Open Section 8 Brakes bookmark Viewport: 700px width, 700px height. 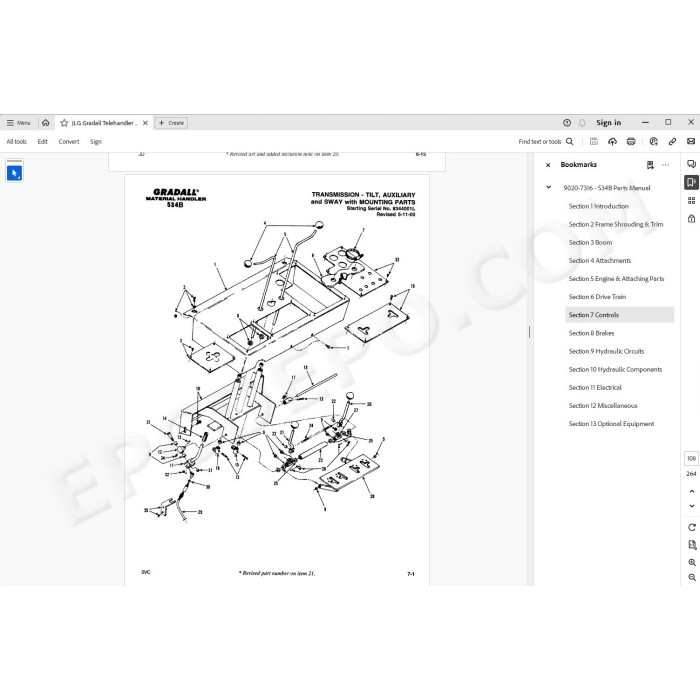(x=591, y=333)
